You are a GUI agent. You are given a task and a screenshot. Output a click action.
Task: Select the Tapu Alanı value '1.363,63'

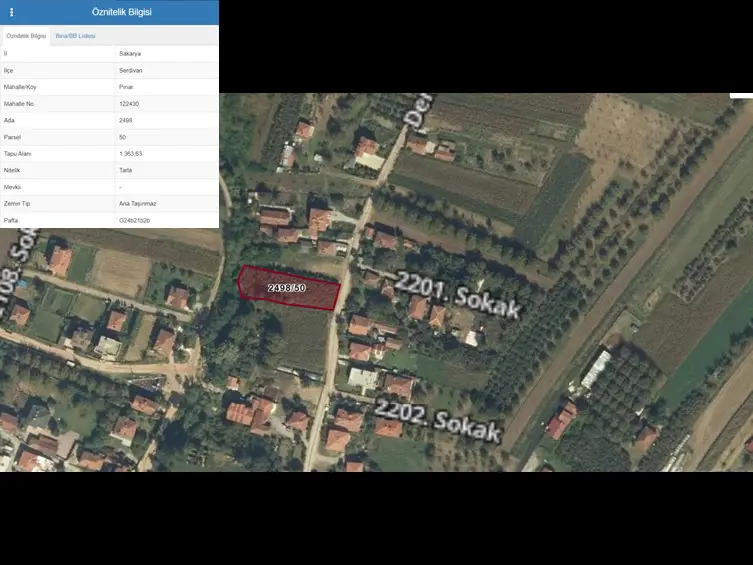(x=131, y=154)
